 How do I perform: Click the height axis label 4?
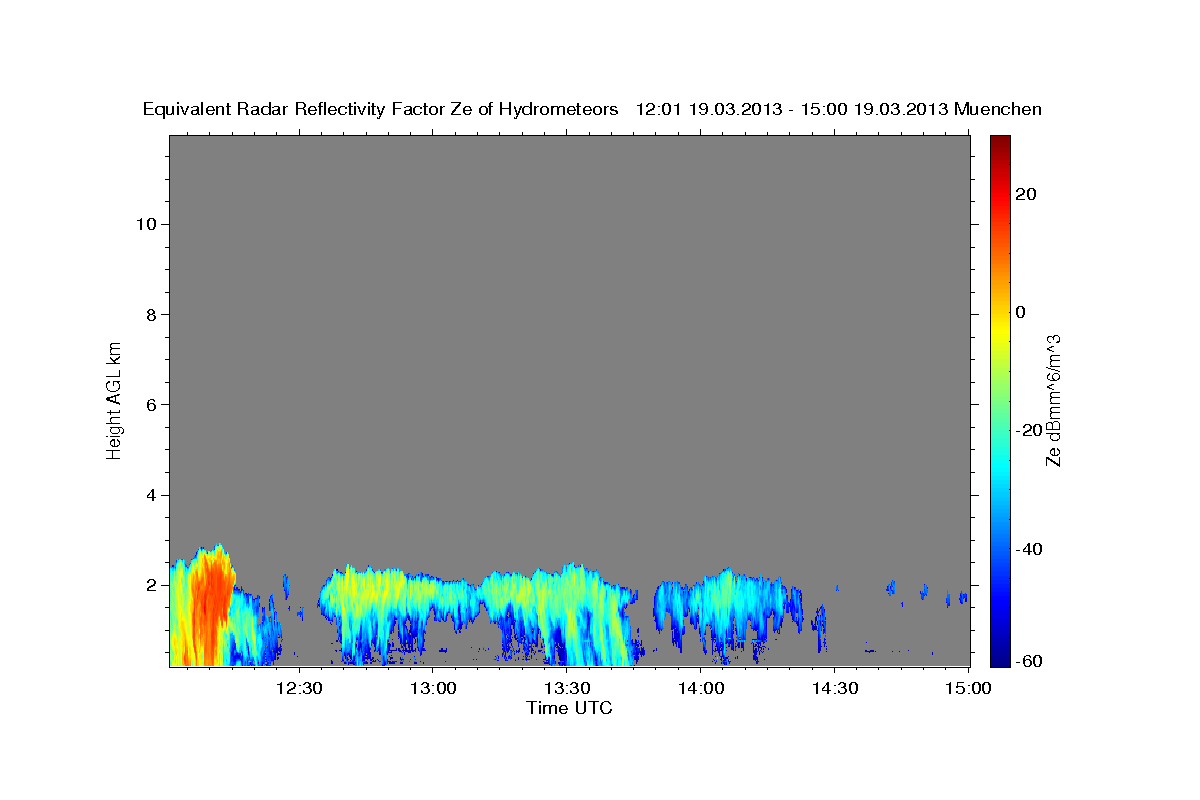pos(152,495)
